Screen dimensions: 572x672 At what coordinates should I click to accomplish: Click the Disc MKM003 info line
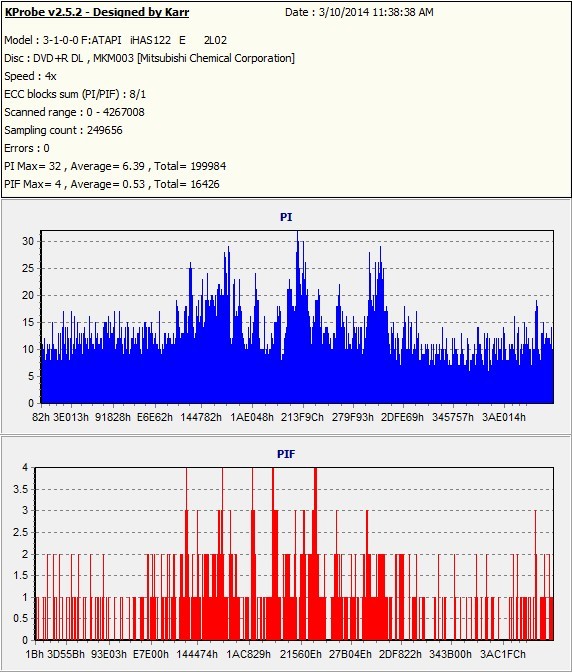(150, 58)
